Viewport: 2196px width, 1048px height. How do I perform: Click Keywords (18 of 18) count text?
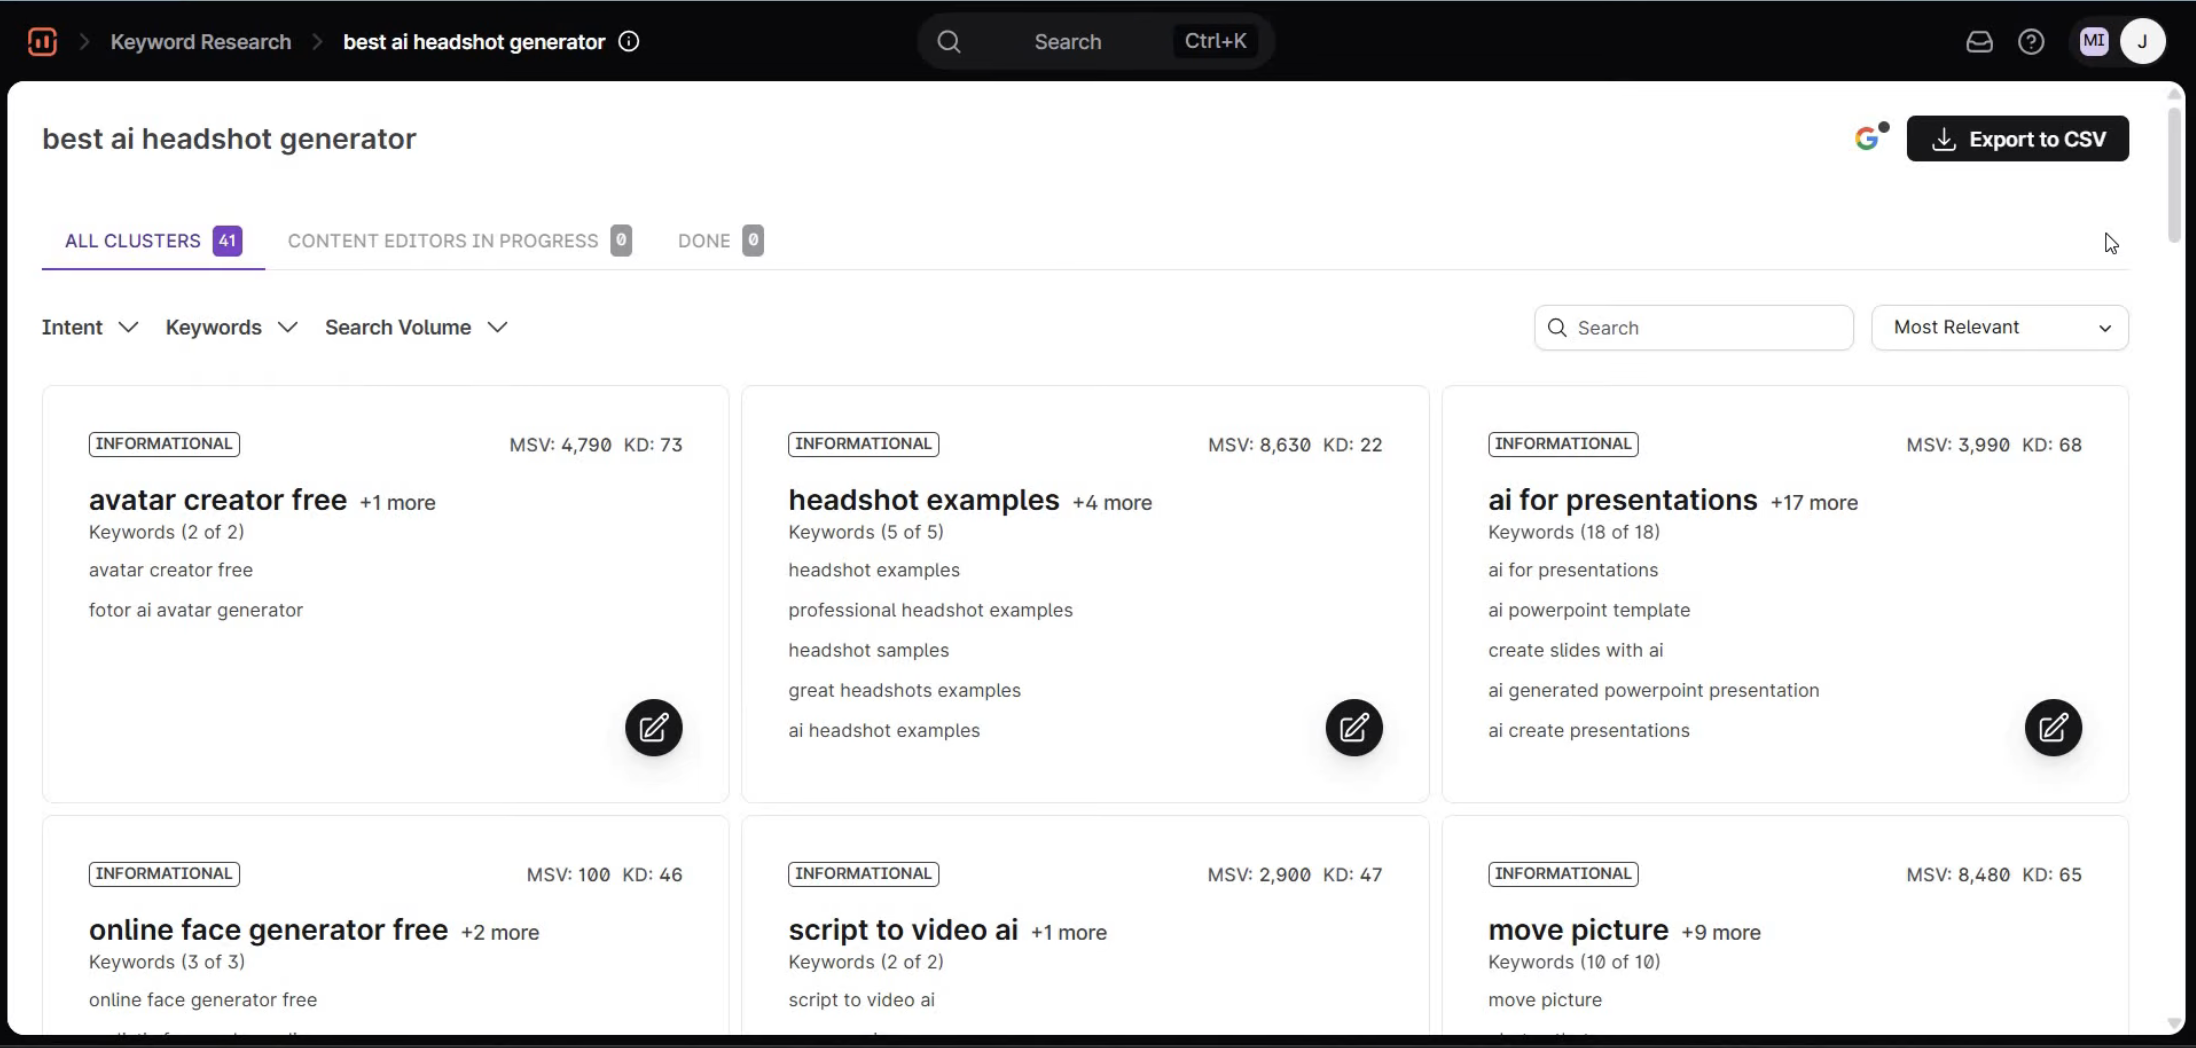pos(1574,532)
